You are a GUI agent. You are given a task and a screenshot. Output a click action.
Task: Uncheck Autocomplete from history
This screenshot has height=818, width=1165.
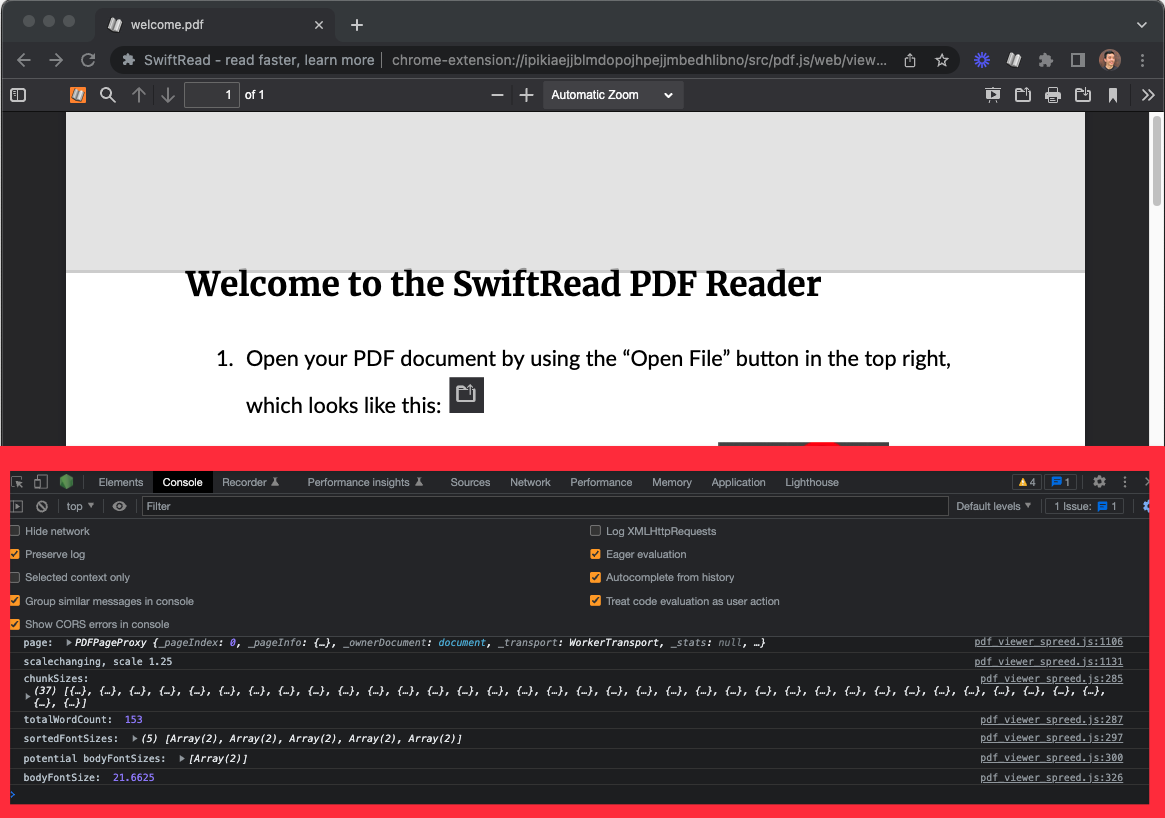coord(595,577)
